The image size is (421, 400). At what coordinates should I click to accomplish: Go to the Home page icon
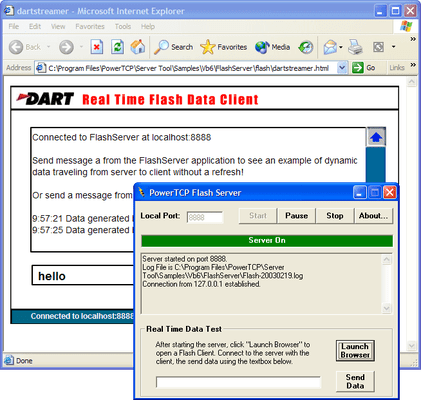[x=138, y=47]
